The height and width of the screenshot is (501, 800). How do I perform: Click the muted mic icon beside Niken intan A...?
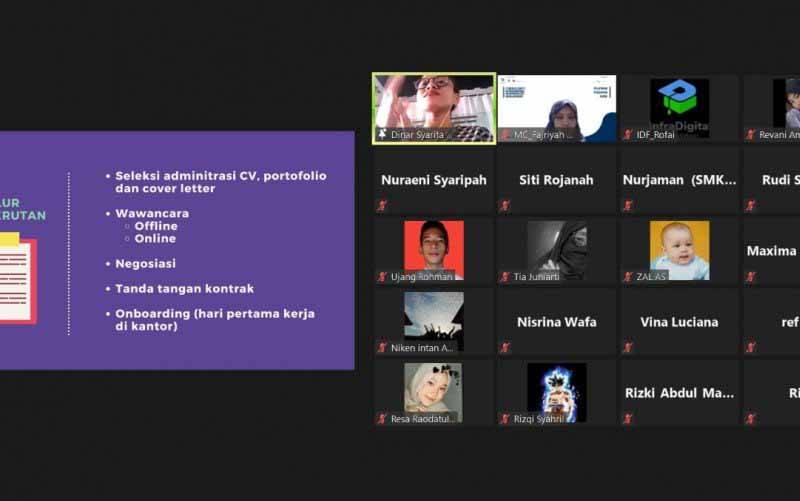(x=382, y=347)
